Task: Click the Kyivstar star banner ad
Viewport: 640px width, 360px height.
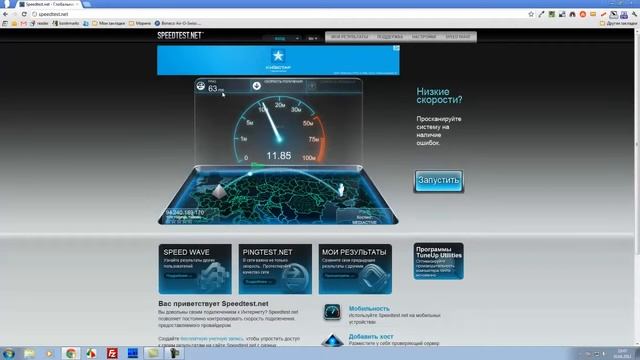Action: tap(278, 60)
